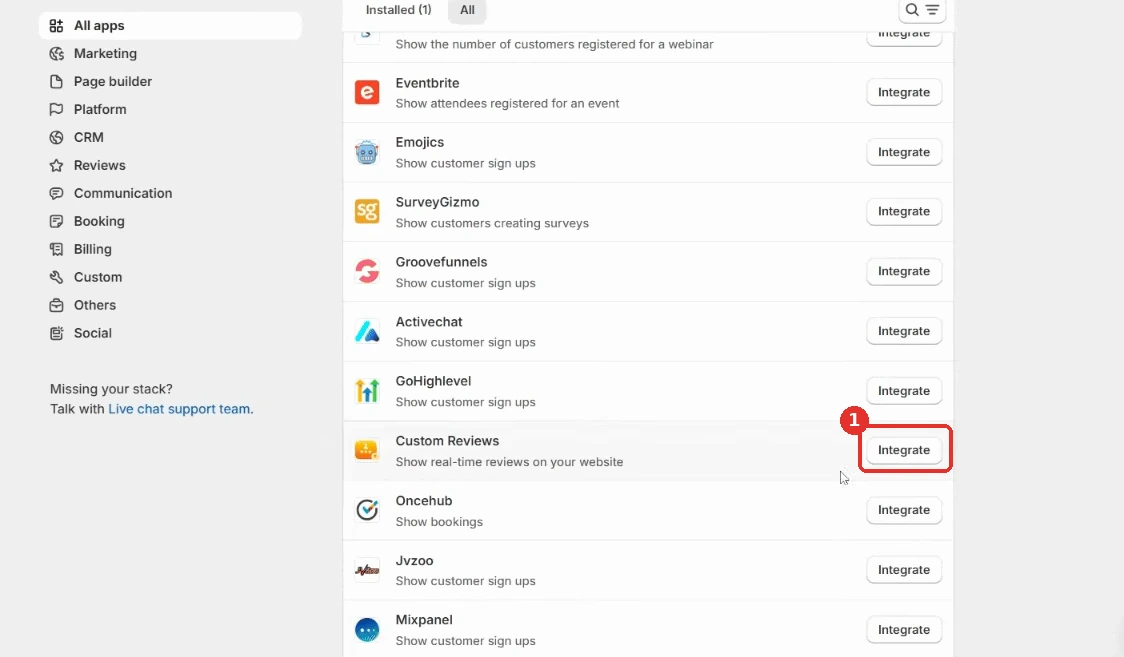
Task: Click the Communication category icon
Action: tap(57, 193)
